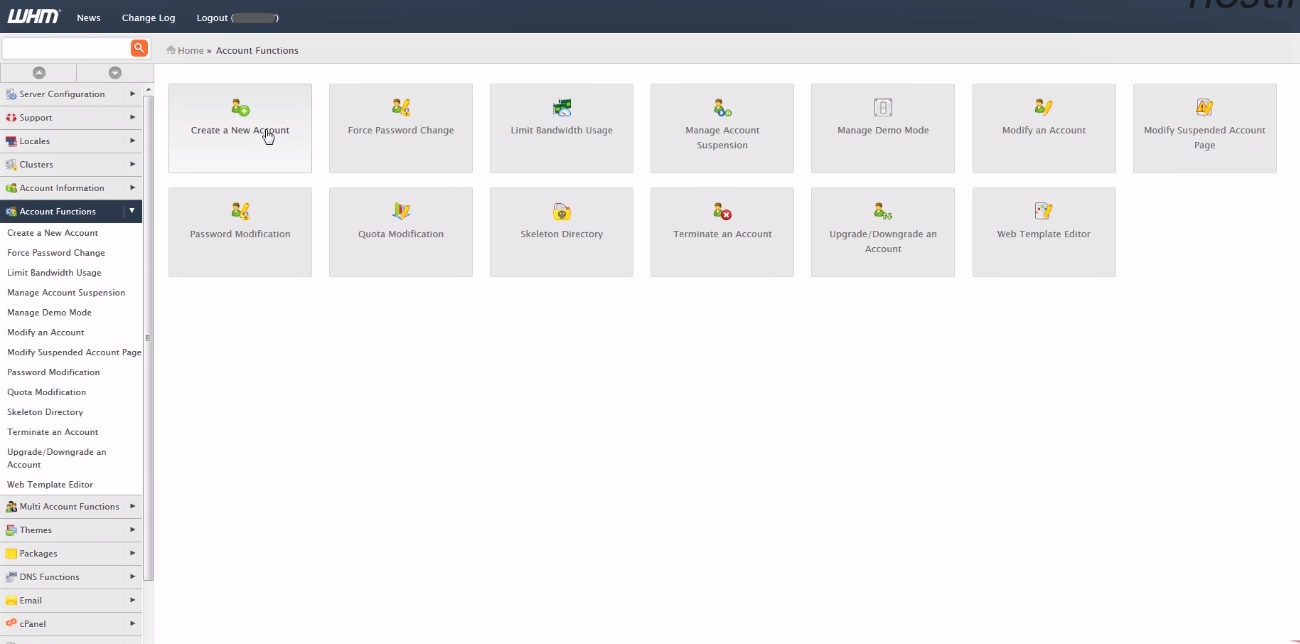Select Force Password Change in sidebar
The image size is (1300, 644).
click(x=56, y=253)
